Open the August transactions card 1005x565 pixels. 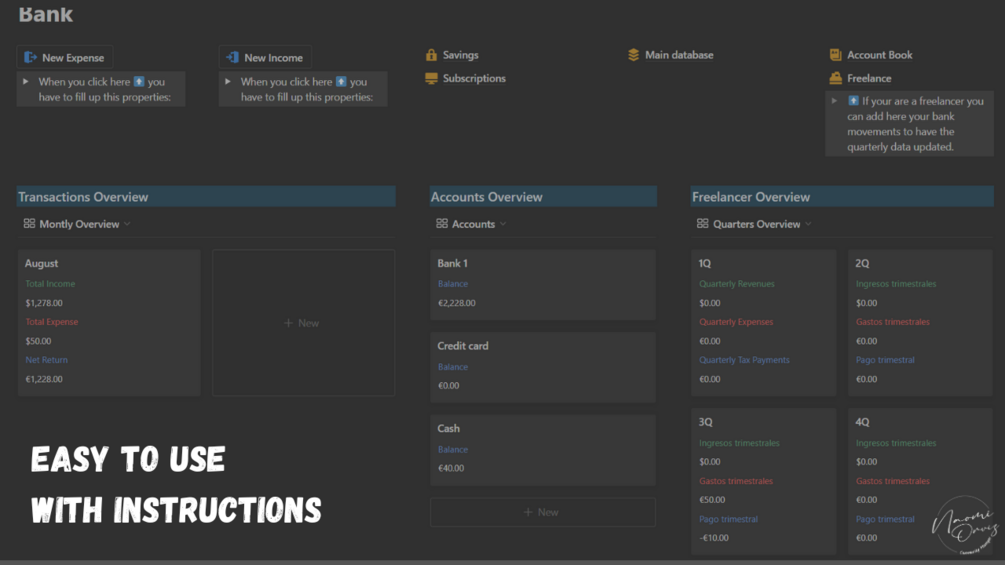pyautogui.click(x=109, y=322)
